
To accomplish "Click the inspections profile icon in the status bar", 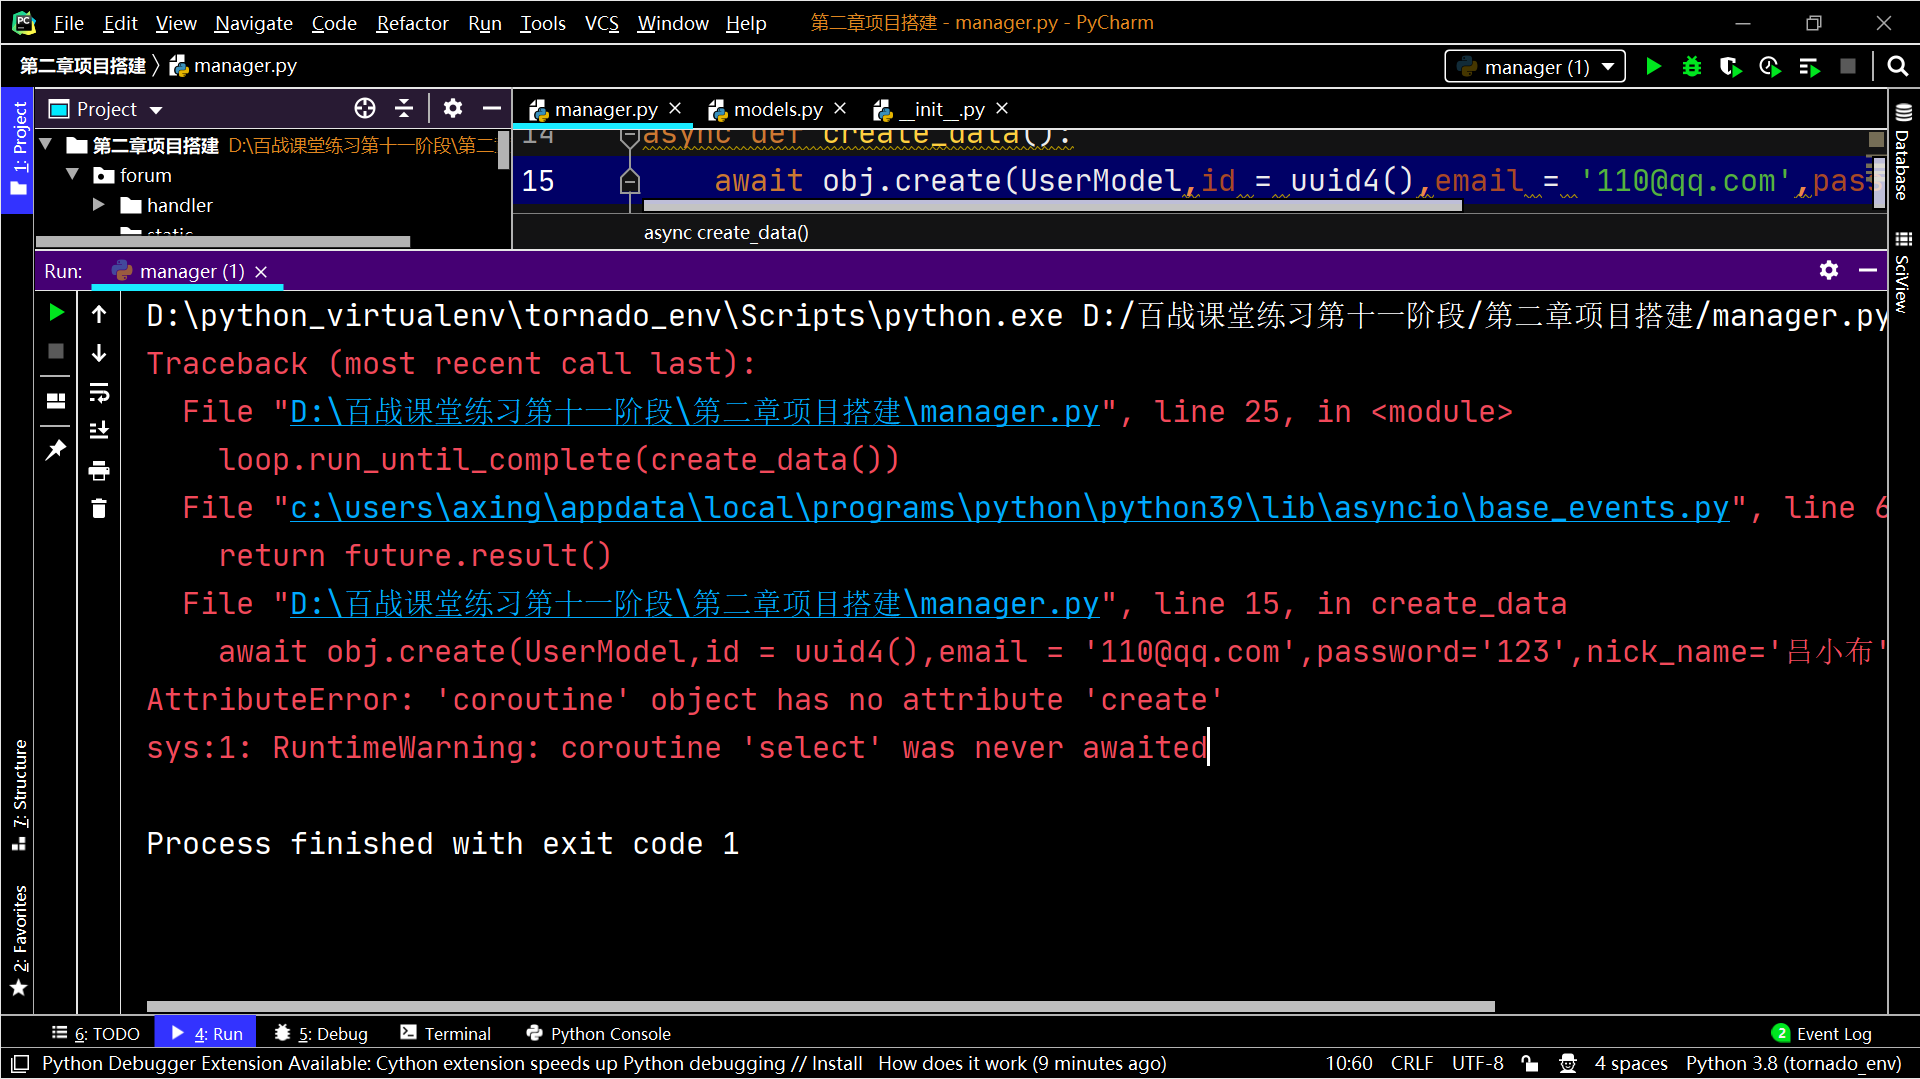I will [x=1568, y=1063].
